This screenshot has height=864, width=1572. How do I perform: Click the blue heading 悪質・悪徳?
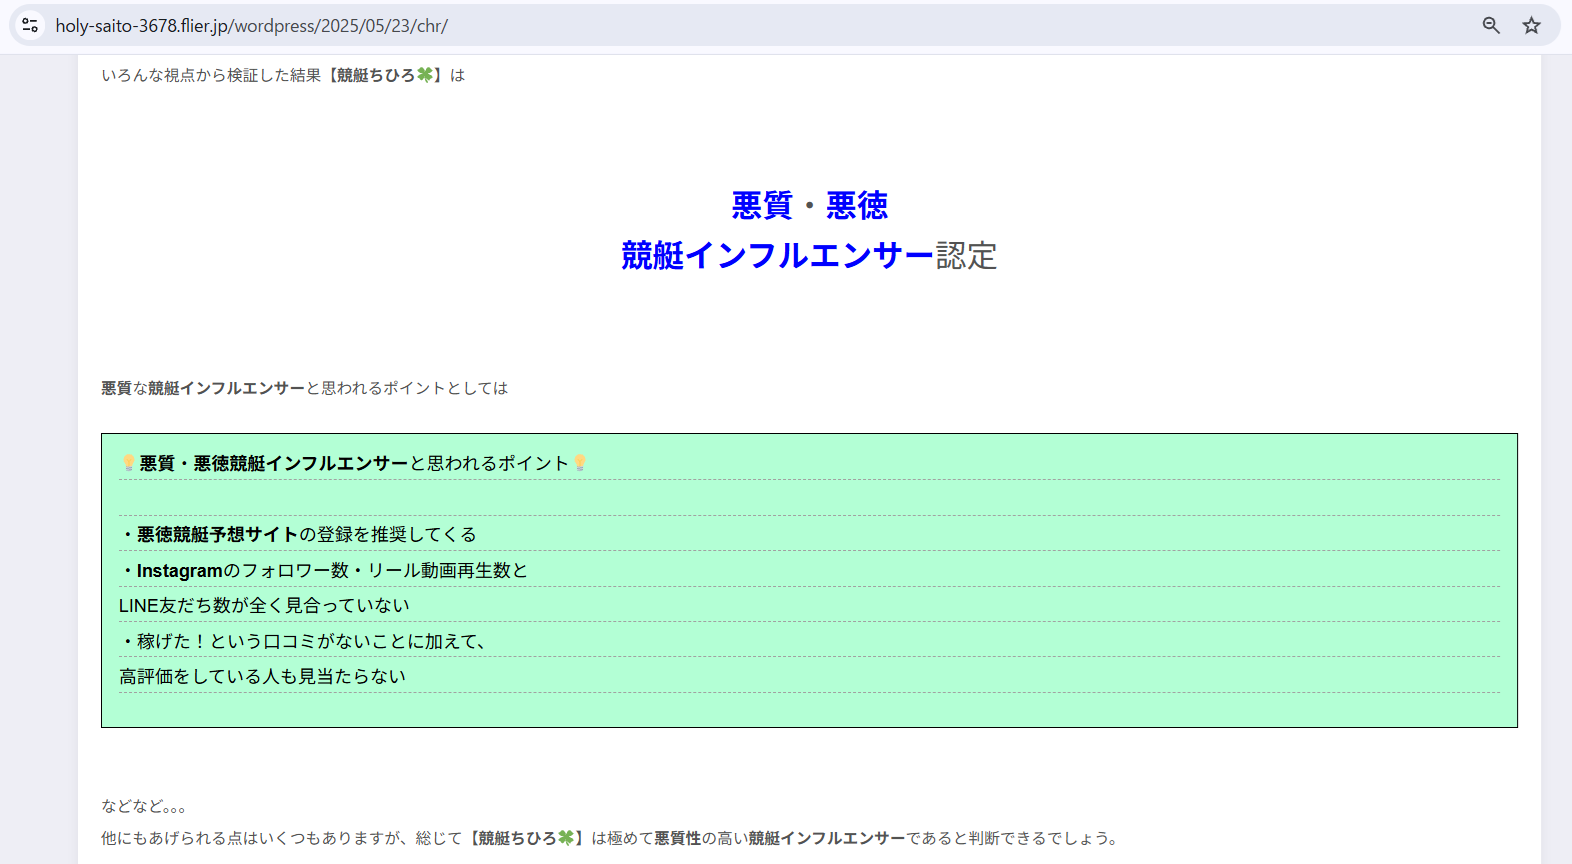pyautogui.click(x=809, y=205)
